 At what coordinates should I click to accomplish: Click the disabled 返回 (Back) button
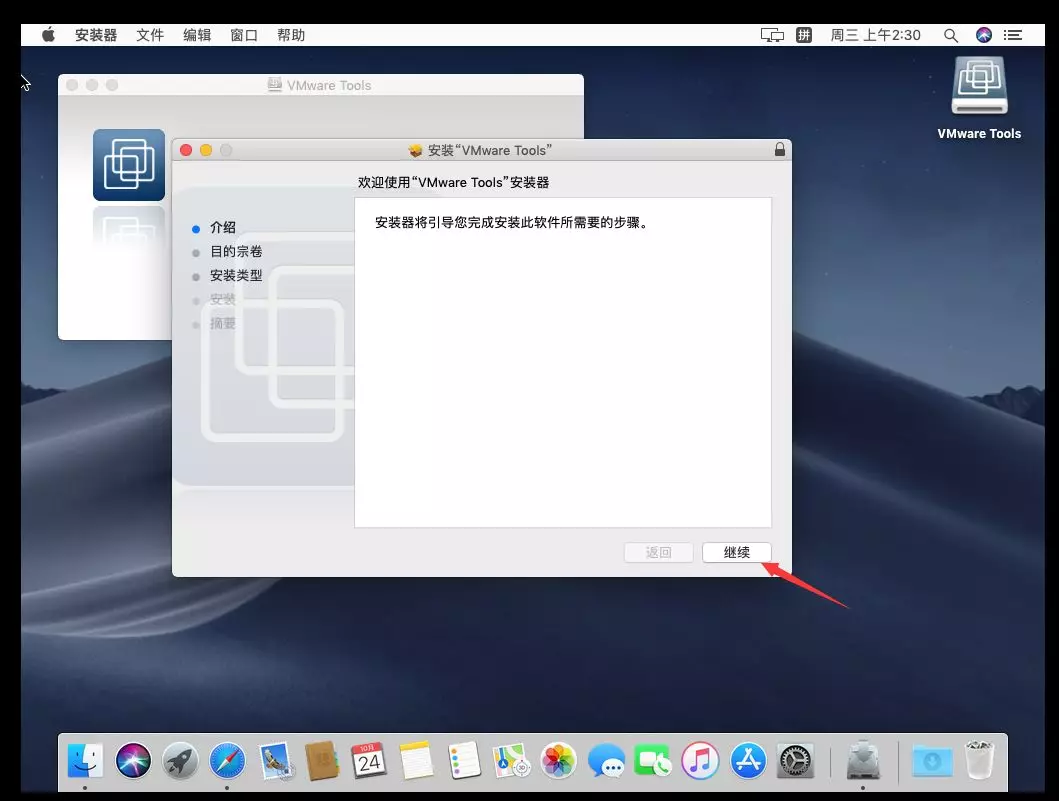(658, 552)
